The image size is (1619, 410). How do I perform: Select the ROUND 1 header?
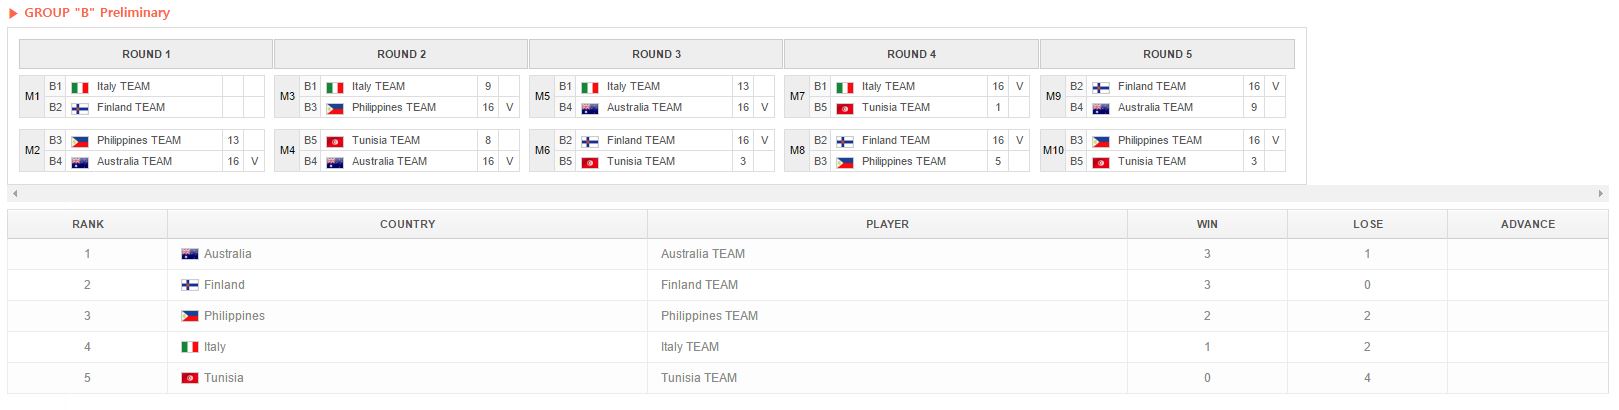point(146,54)
